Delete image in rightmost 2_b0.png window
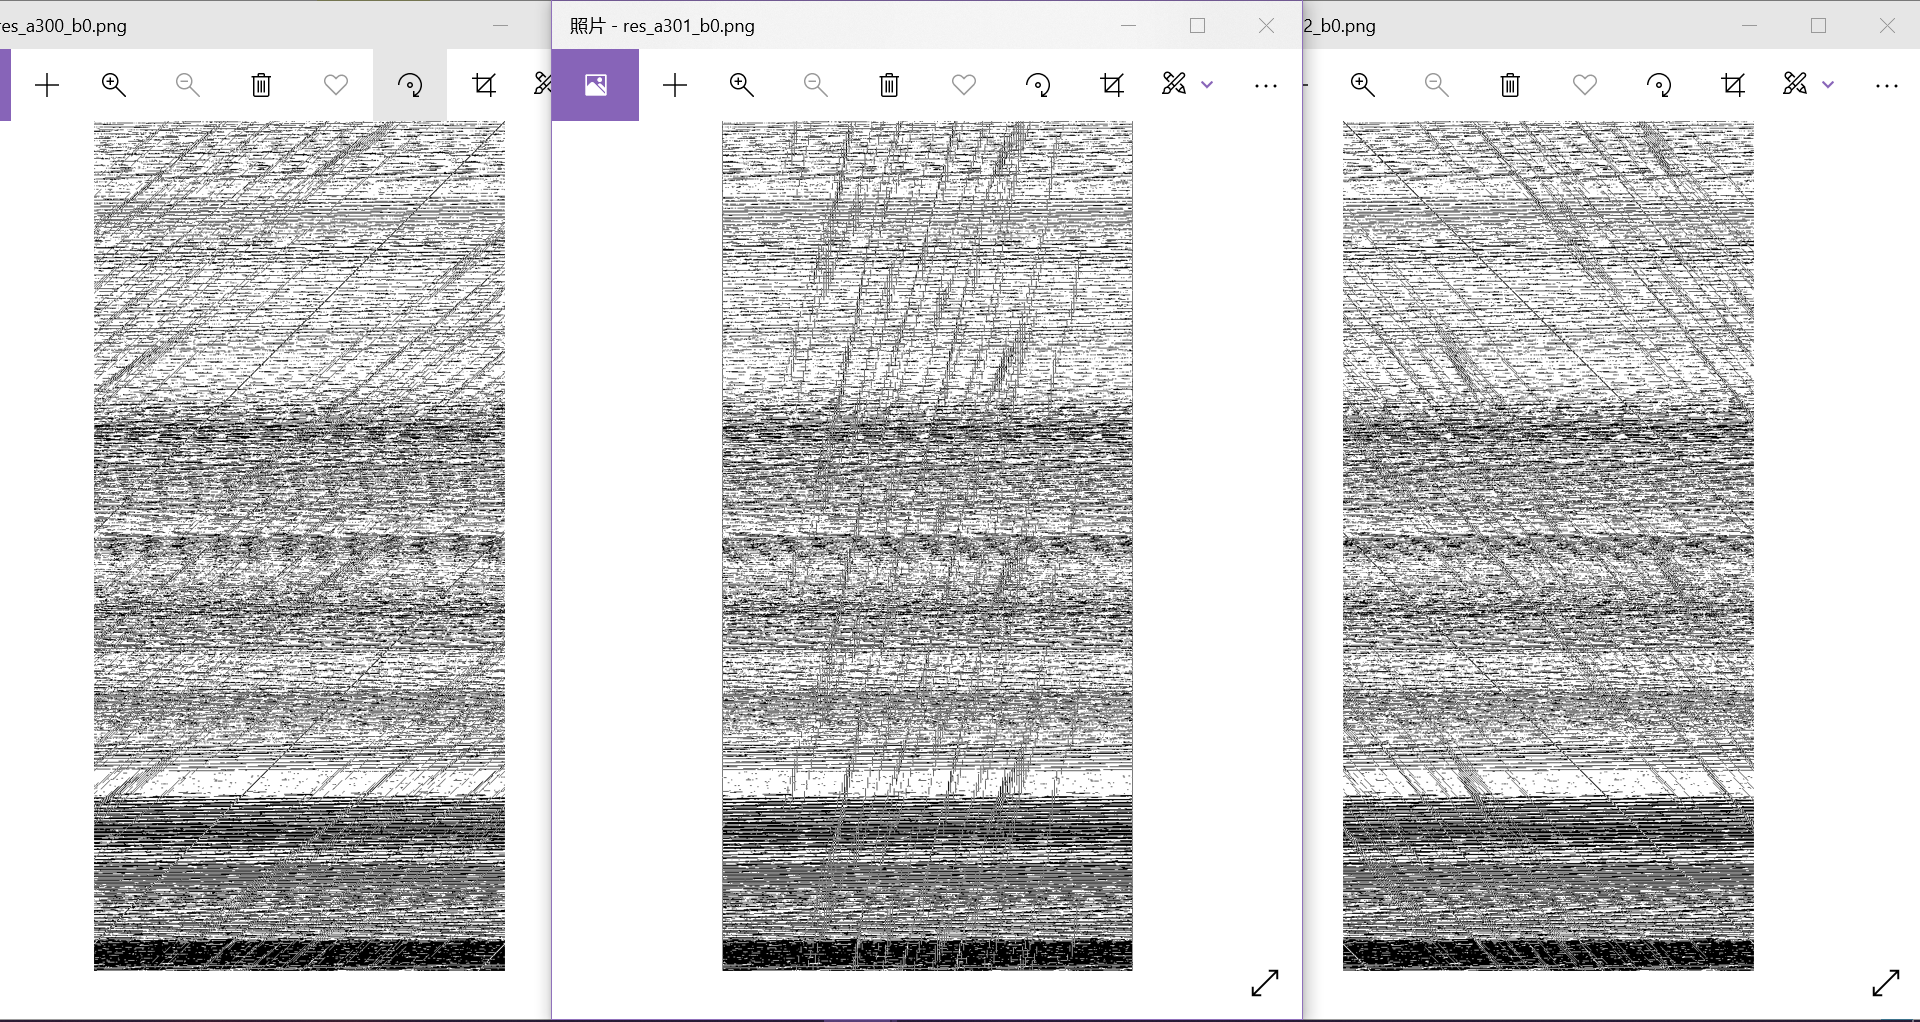The height and width of the screenshot is (1022, 1920). click(1510, 85)
